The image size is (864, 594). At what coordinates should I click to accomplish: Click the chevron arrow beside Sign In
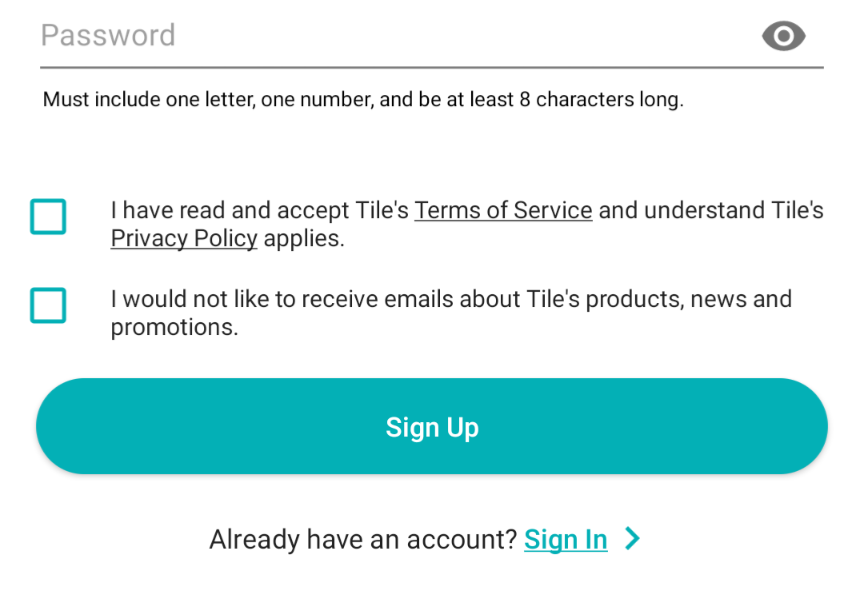pos(632,538)
